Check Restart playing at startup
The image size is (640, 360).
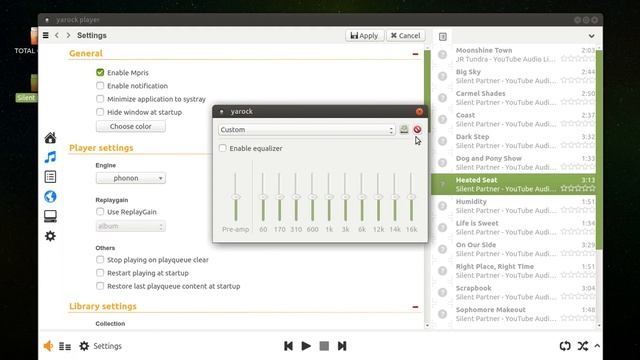pos(100,273)
